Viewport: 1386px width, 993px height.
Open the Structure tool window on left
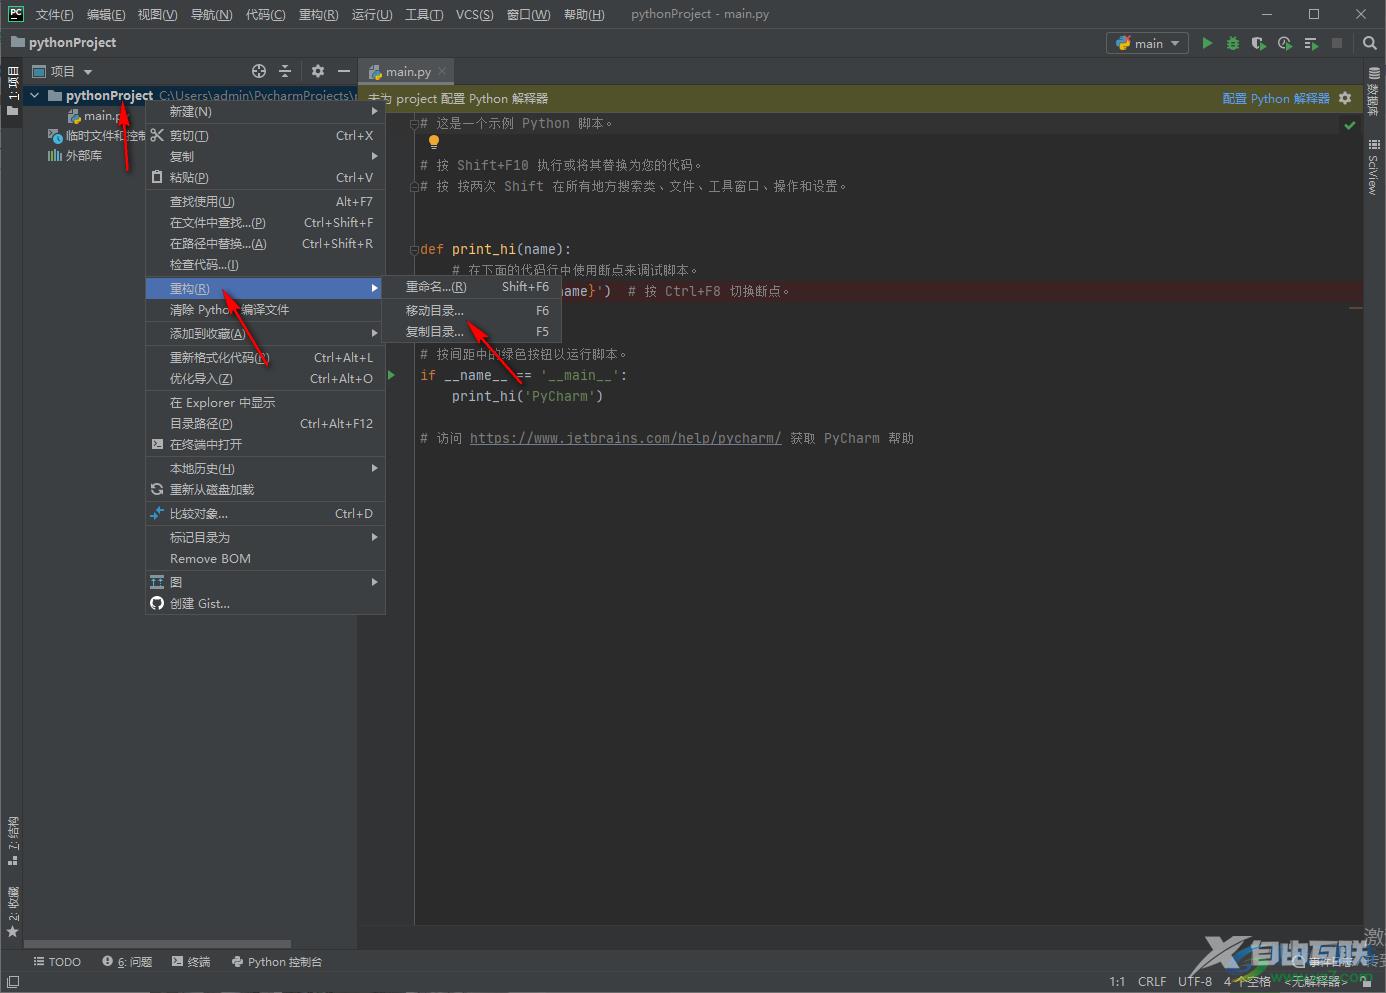tap(13, 840)
